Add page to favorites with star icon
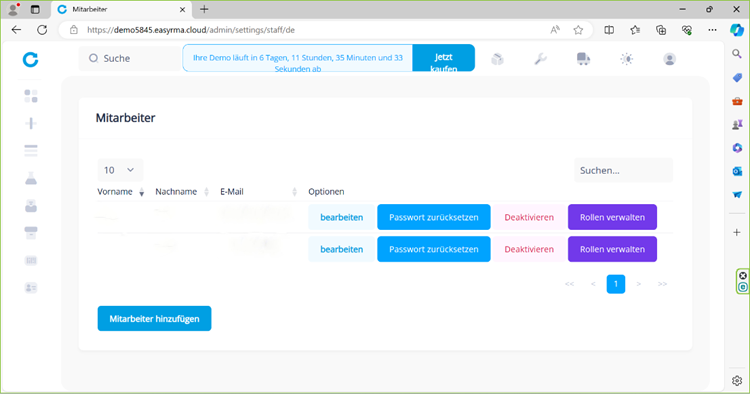Image resolution: width=750 pixels, height=394 pixels. coord(578,30)
